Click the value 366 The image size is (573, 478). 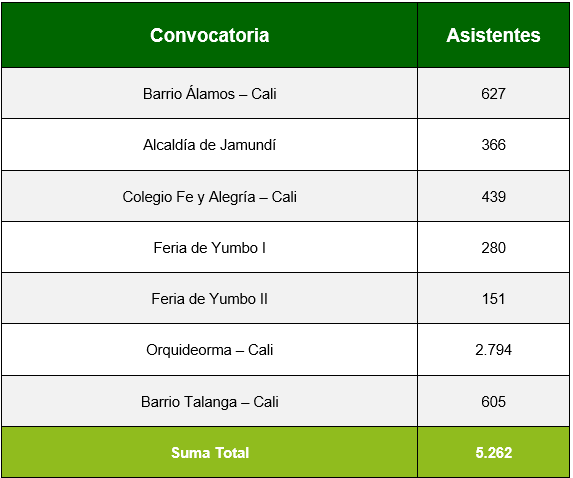(493, 145)
